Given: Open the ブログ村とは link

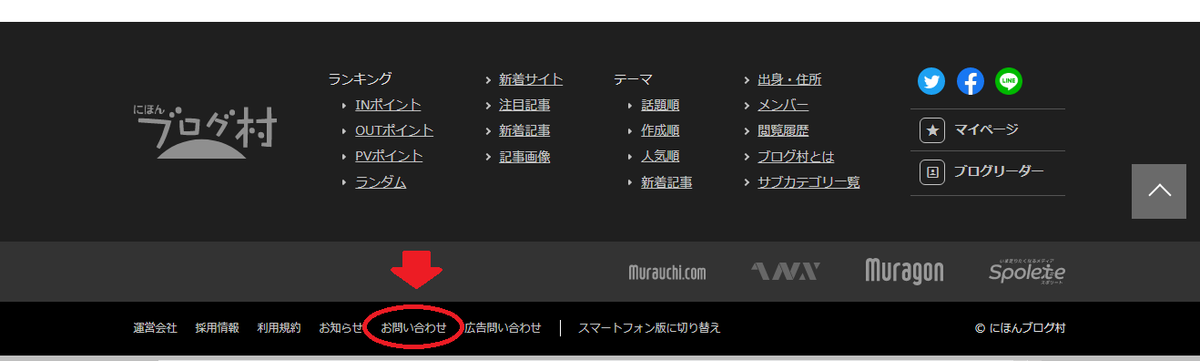Looking at the screenshot, I should click(x=796, y=157).
